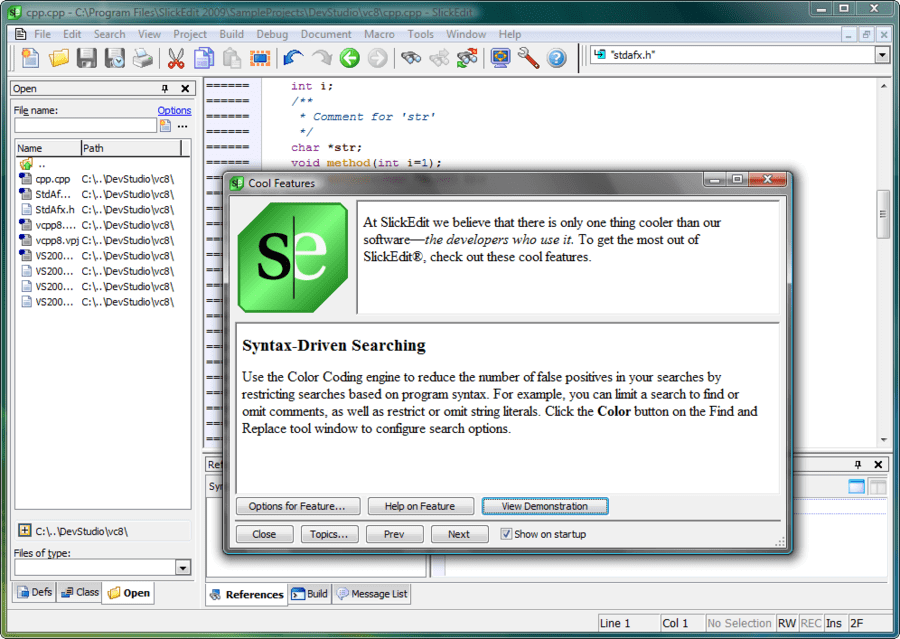Click the Select block toolbar icon
The height and width of the screenshot is (639, 900).
[x=260, y=58]
